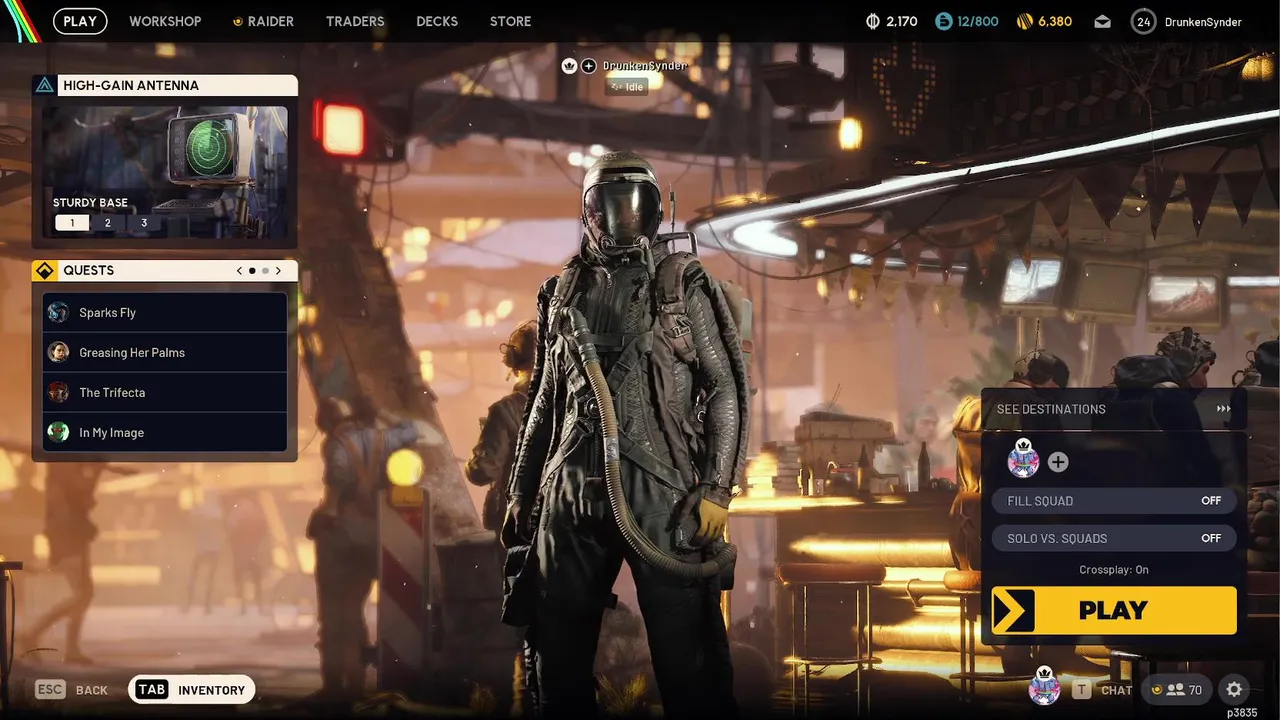Click the ESC Back button
Viewport: 1280px width, 720px height.
71,690
